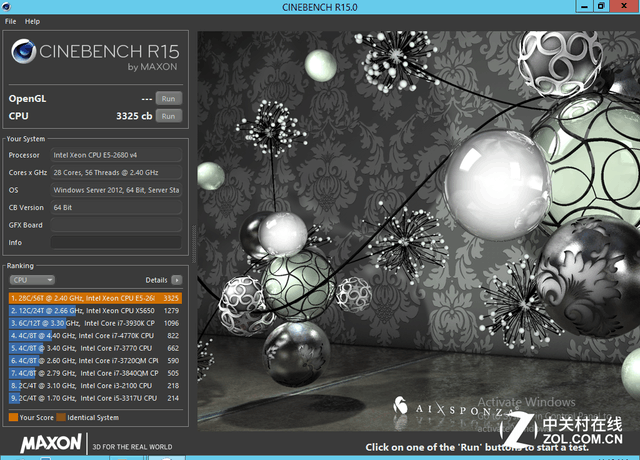This screenshot has height=460, width=640.
Task: Click the empty GFX Board field
Action: coord(116,225)
